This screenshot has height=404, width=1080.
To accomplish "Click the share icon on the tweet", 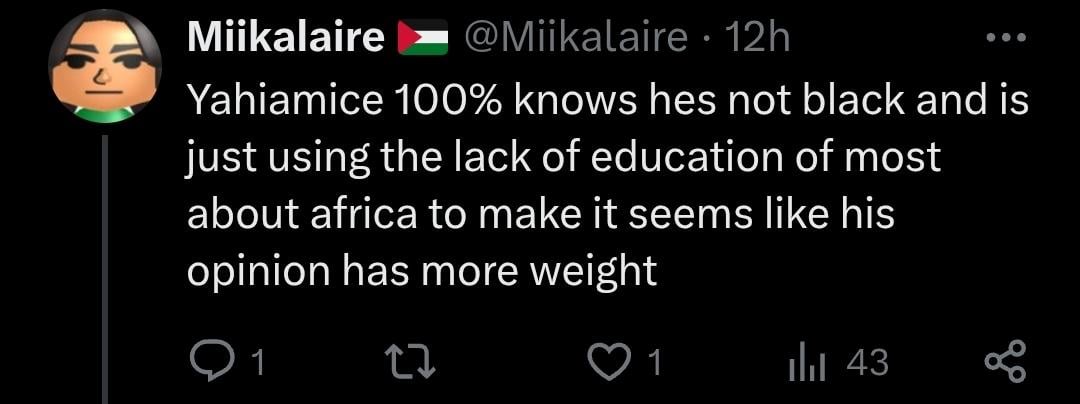I will (1003, 361).
